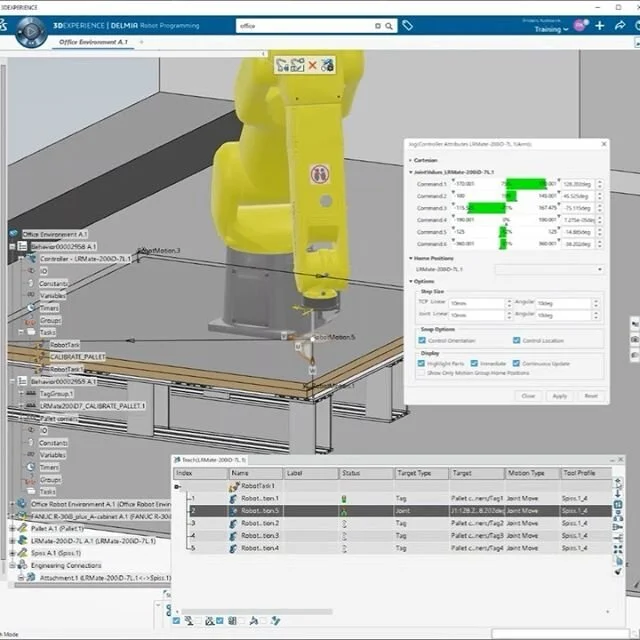Toggle Highlight Parts checkbox
The height and width of the screenshot is (640, 640).
click(421, 363)
